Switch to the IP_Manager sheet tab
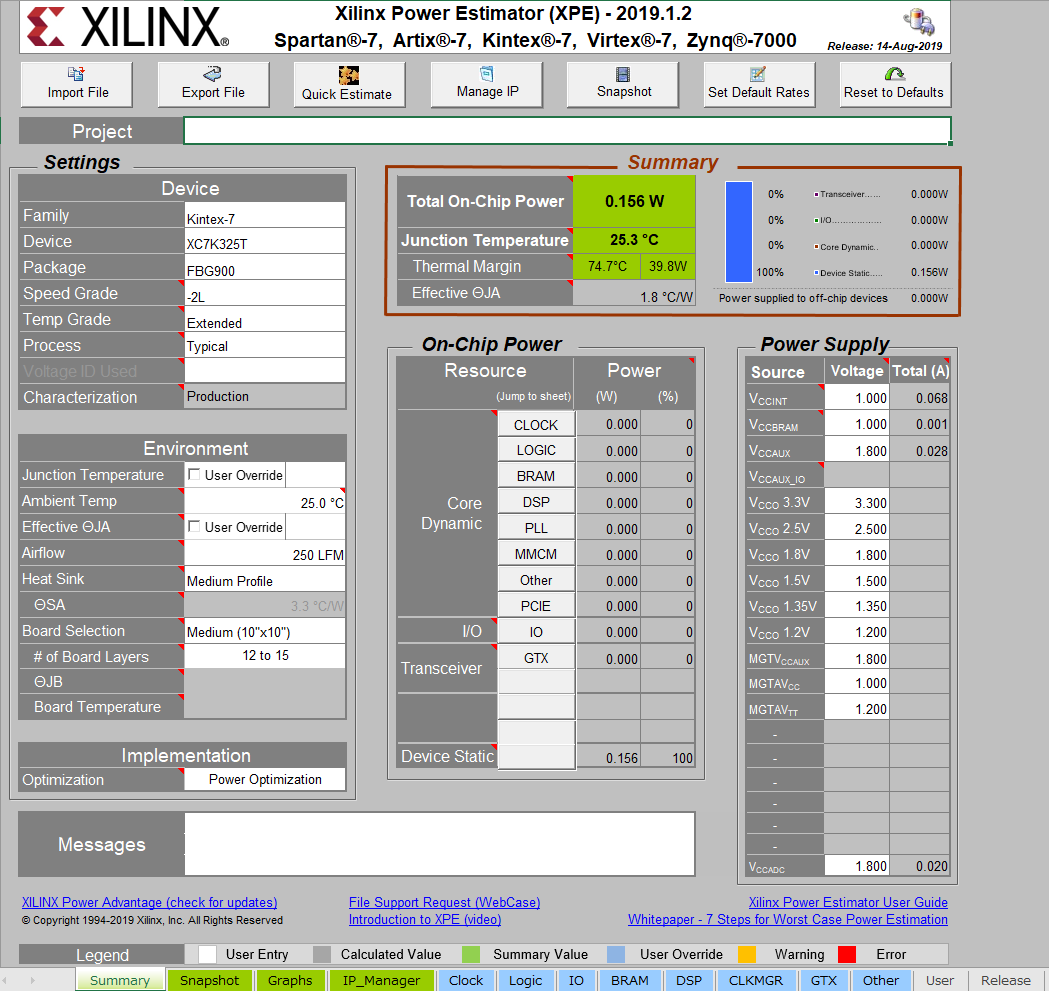Viewport: 1049px width, 991px height. [x=381, y=980]
